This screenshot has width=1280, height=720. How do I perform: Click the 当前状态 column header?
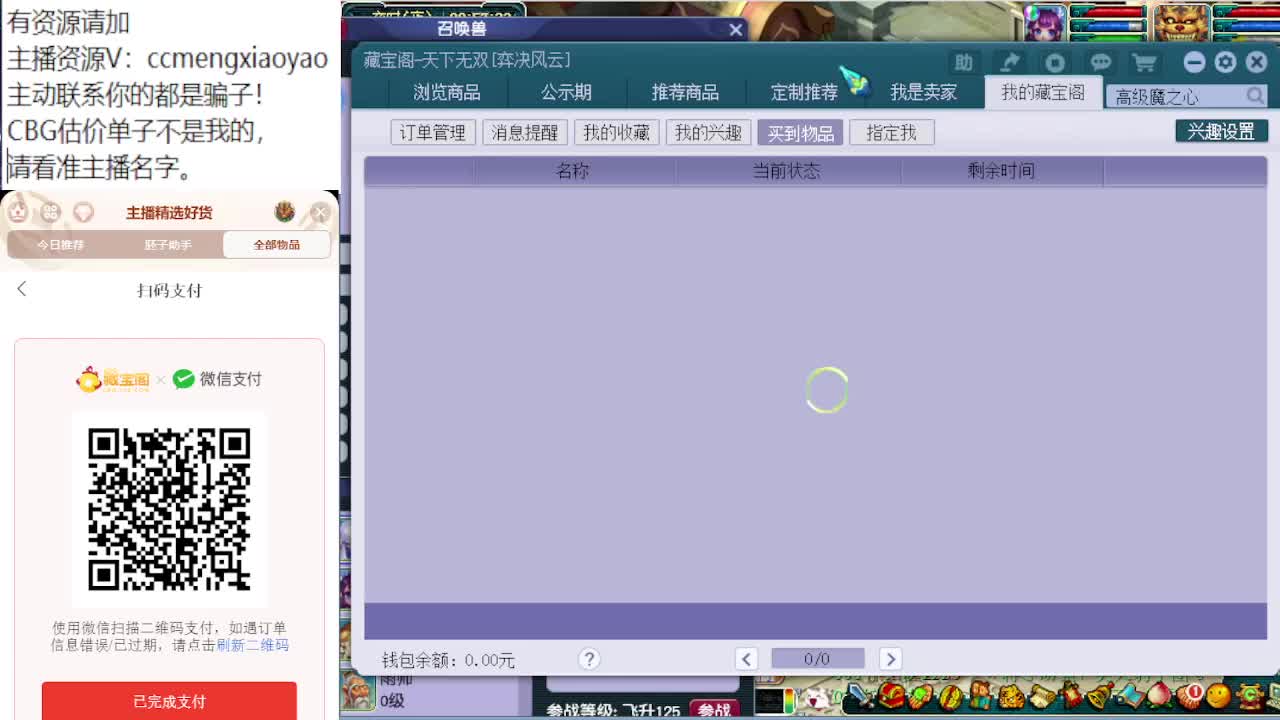point(786,171)
